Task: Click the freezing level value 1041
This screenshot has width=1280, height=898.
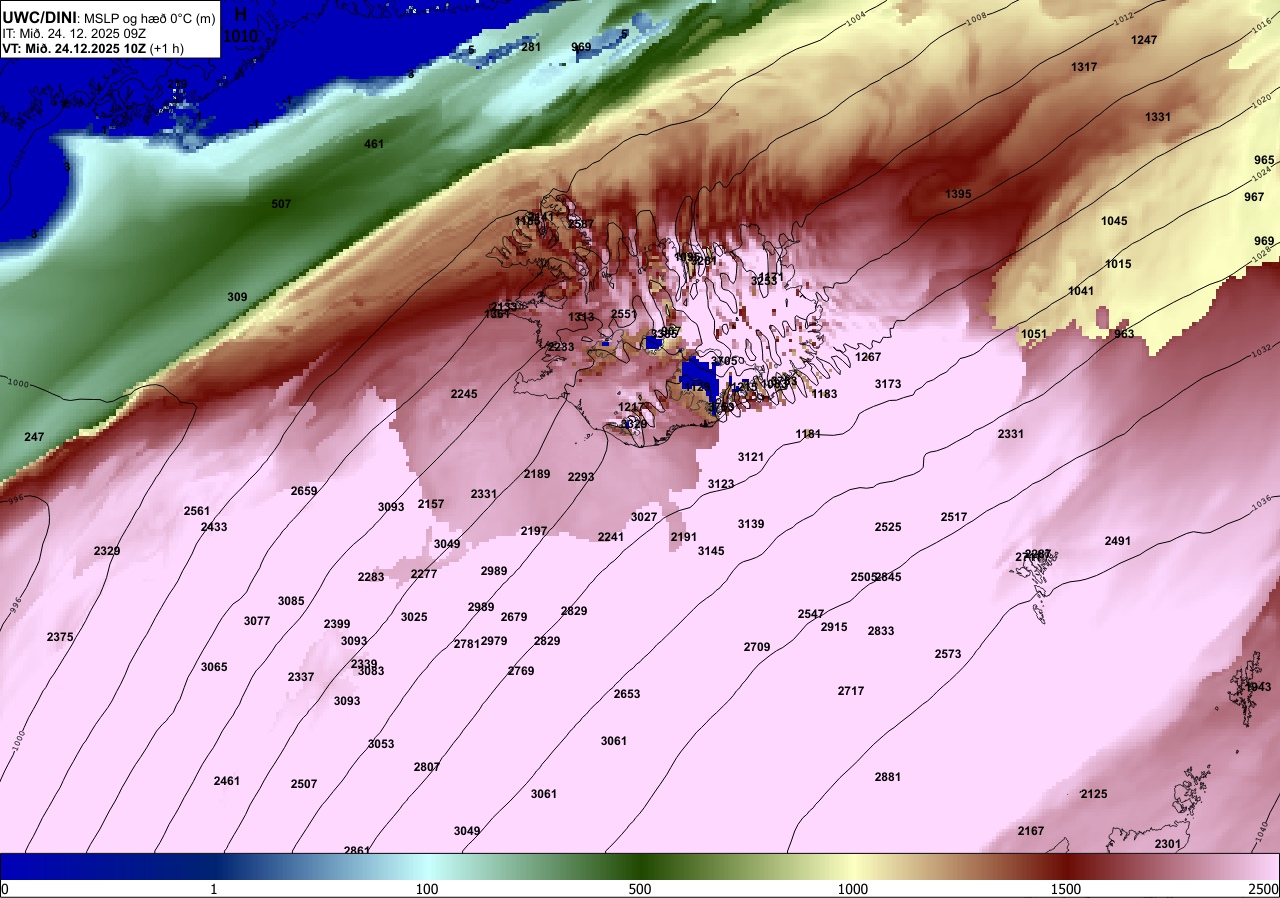Action: coord(1081,291)
